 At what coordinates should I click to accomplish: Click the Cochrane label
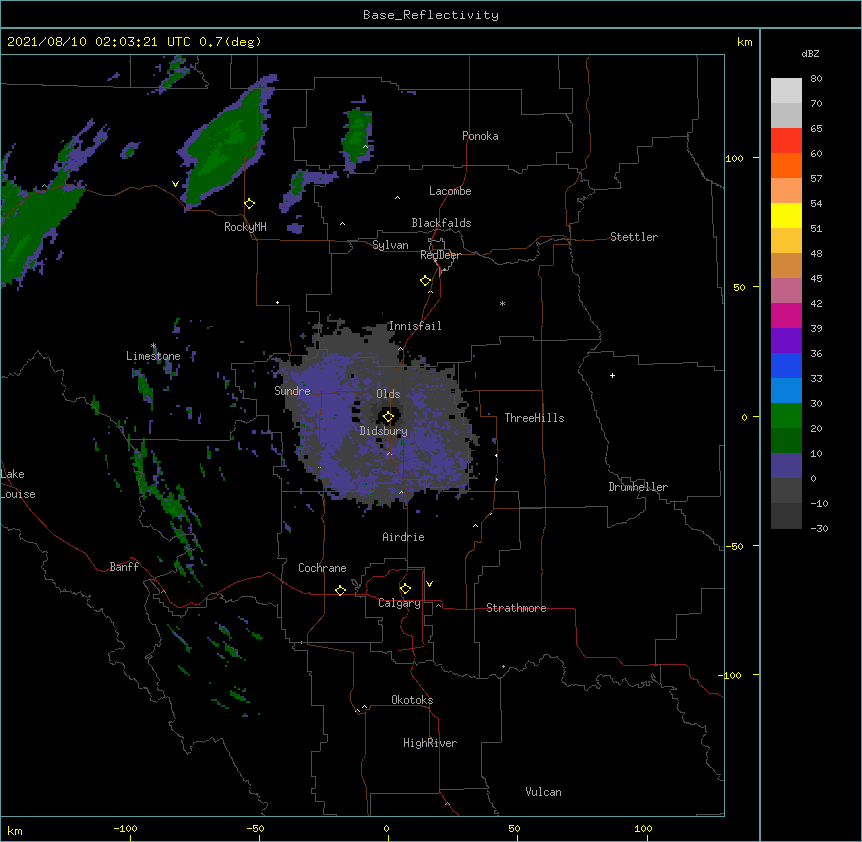pyautogui.click(x=322, y=568)
